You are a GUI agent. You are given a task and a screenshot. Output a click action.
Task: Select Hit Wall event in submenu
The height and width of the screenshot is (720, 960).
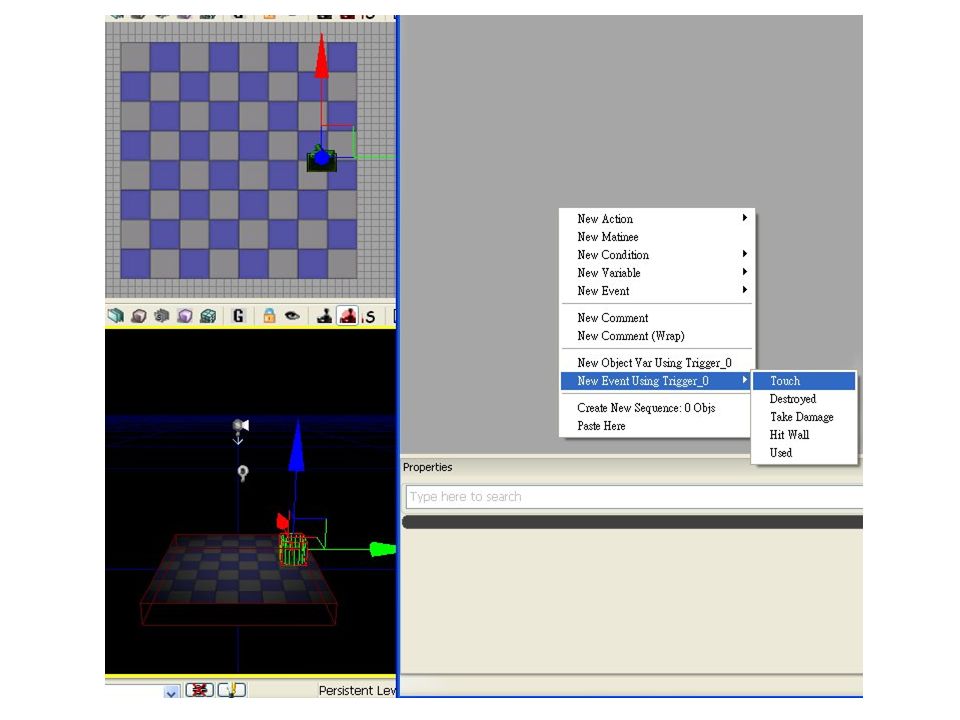click(x=804, y=435)
